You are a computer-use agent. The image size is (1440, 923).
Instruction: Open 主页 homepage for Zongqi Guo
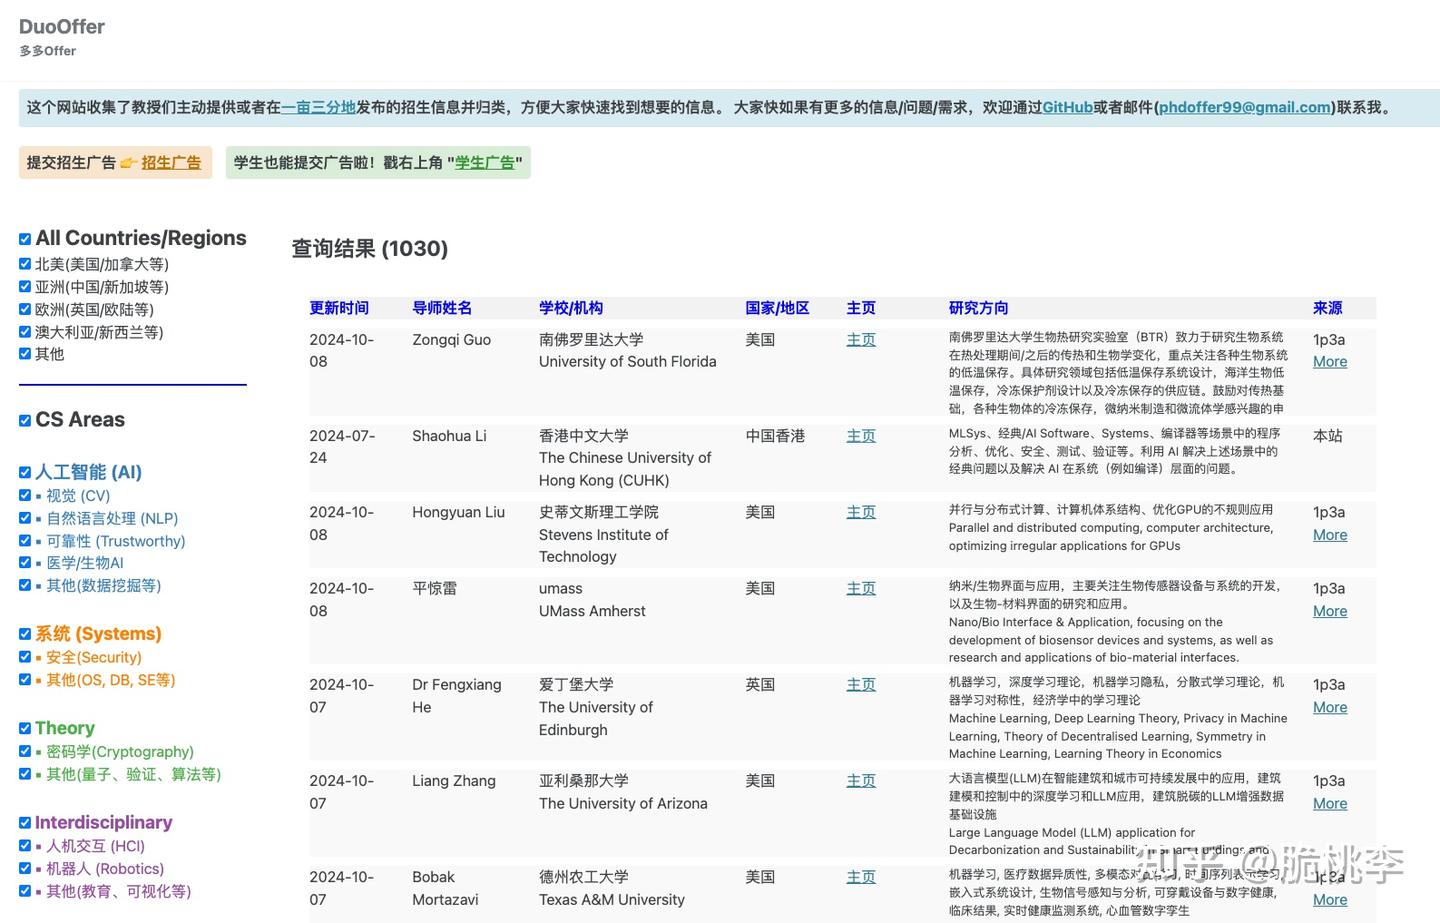coord(860,340)
